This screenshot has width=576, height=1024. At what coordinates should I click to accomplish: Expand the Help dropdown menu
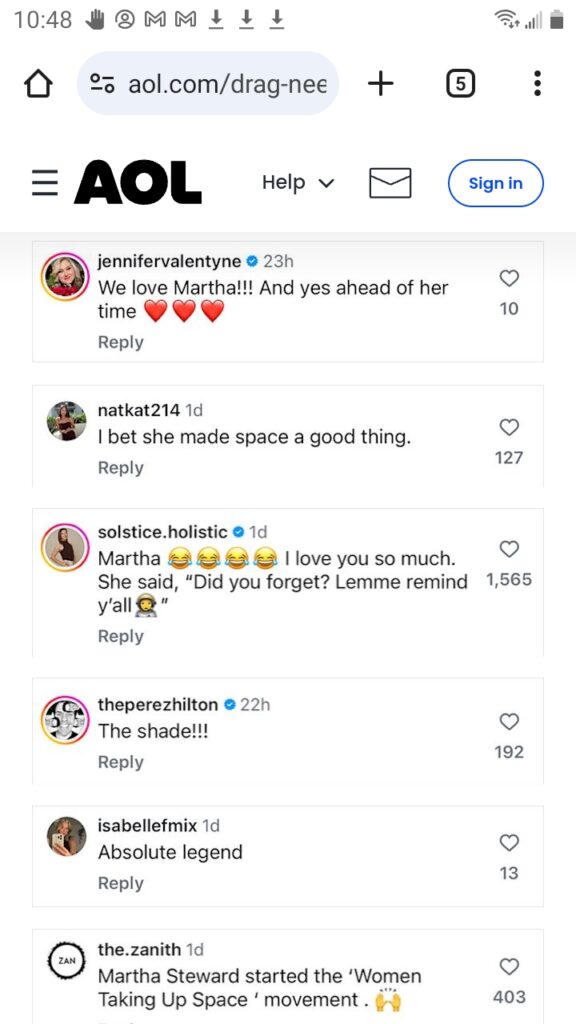point(298,183)
